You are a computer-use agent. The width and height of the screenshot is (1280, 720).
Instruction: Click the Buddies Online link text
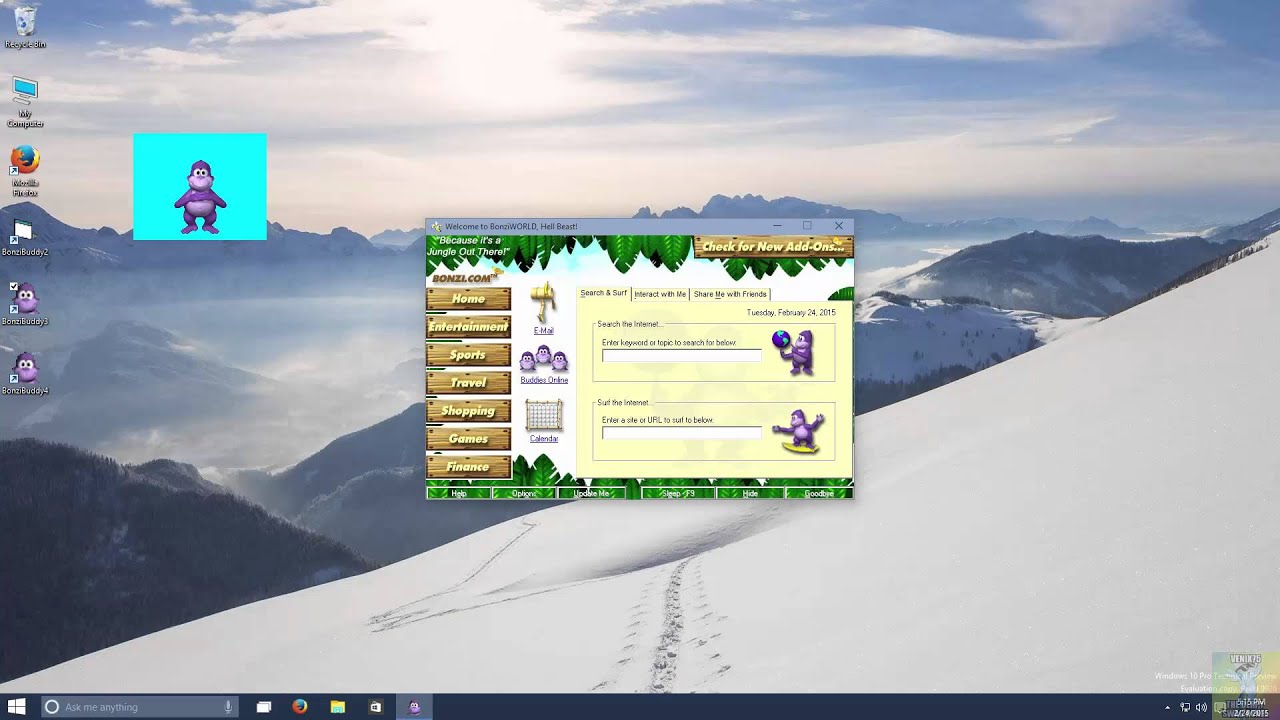(x=544, y=380)
